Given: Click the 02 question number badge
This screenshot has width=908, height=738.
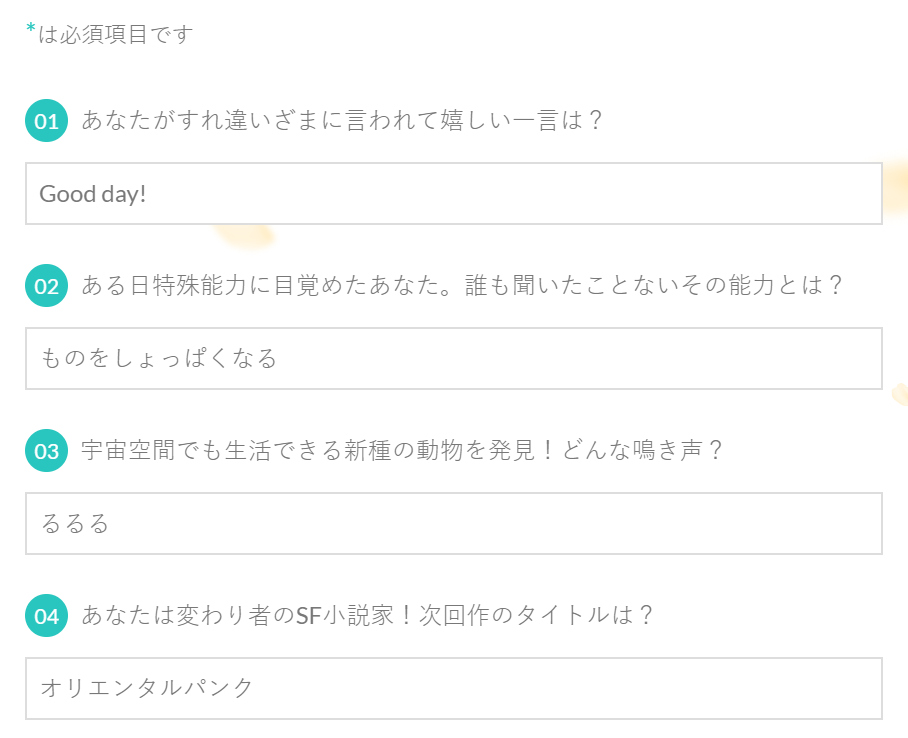Looking at the screenshot, I should (46, 286).
